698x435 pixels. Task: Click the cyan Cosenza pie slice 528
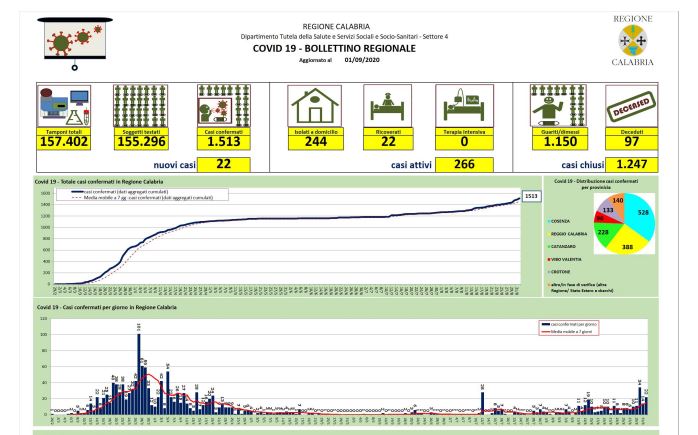(641, 216)
